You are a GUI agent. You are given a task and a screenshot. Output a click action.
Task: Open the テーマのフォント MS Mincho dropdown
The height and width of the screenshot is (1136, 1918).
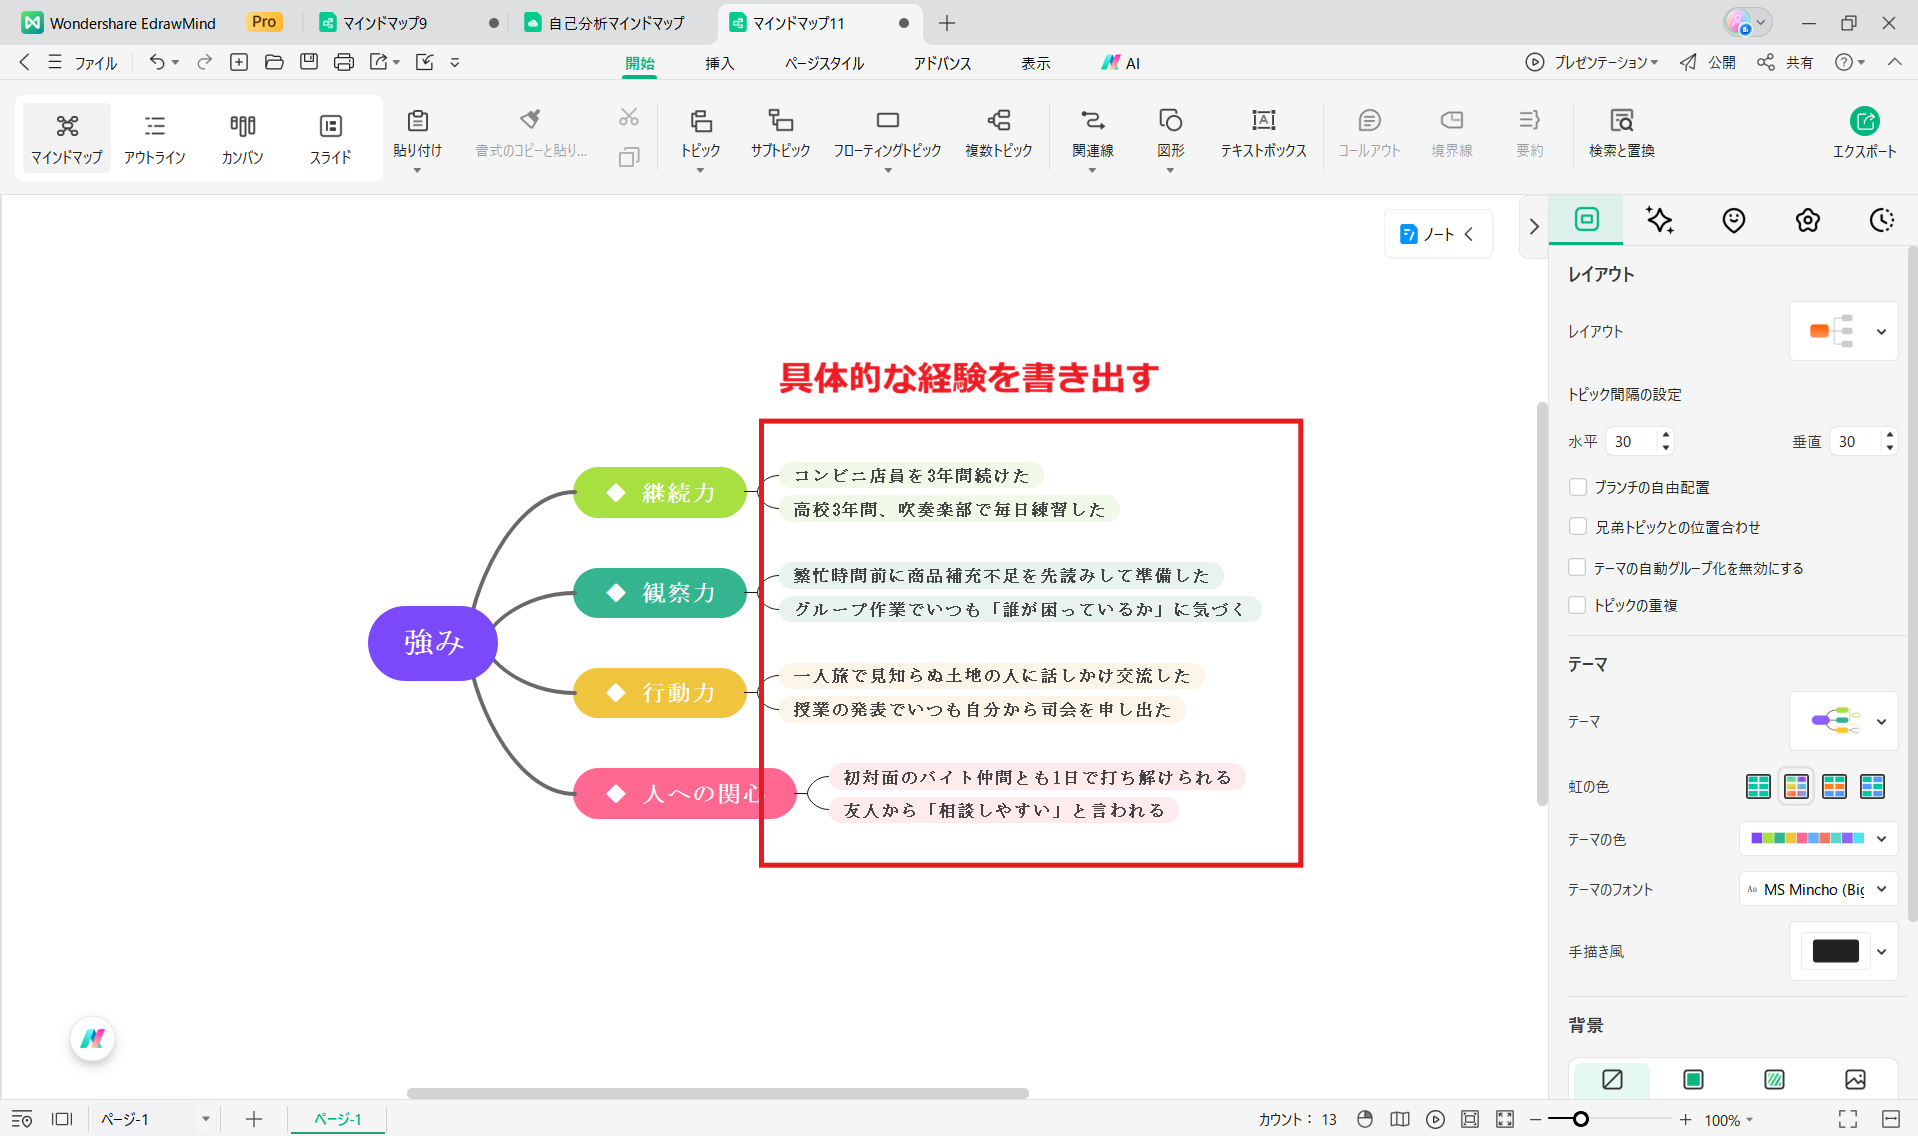(x=1818, y=889)
